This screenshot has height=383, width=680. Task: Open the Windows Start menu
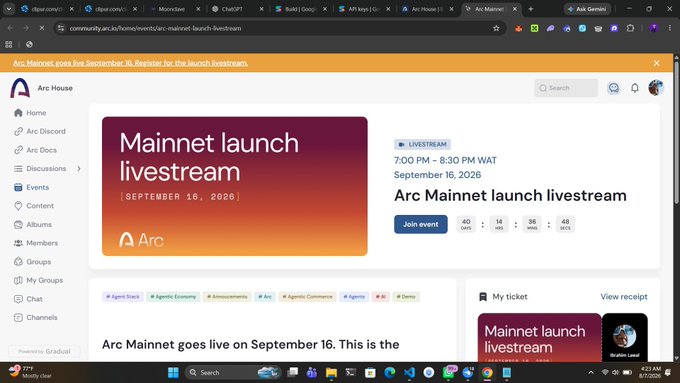coord(173,373)
